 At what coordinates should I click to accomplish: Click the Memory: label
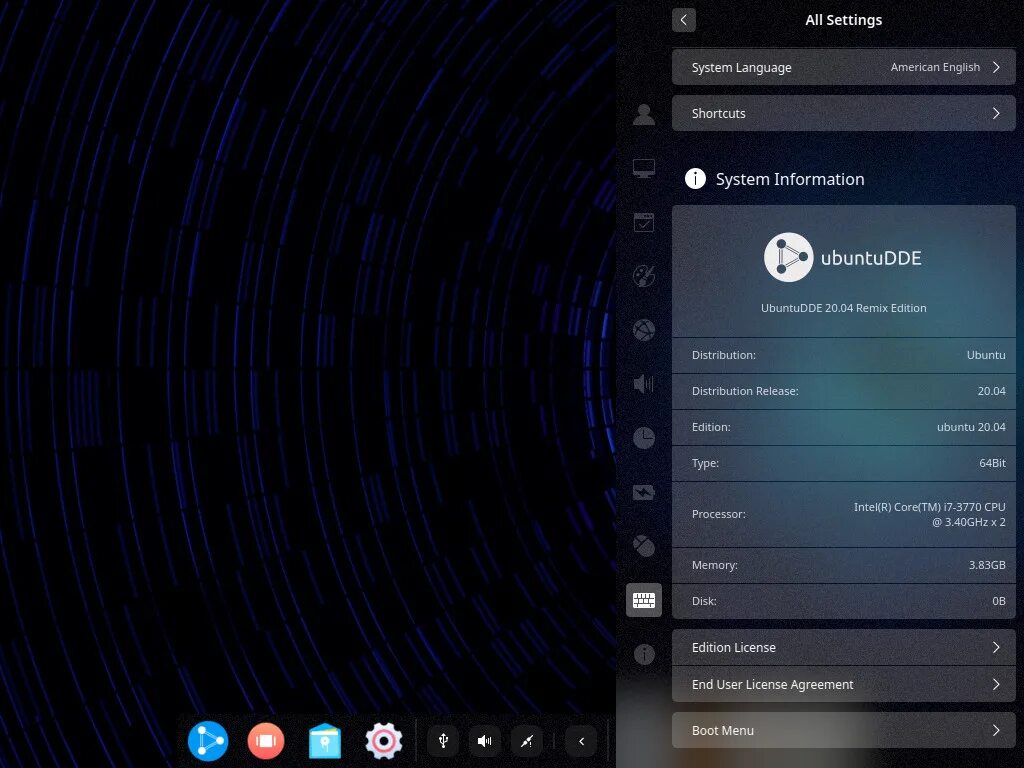pos(714,565)
